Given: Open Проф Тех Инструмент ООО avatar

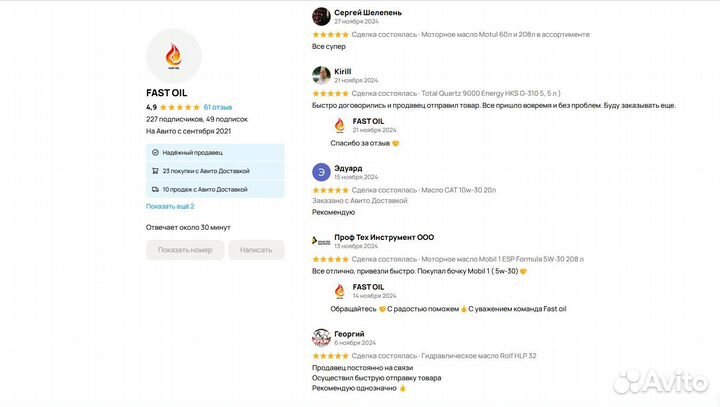Looking at the screenshot, I should 321,241.
